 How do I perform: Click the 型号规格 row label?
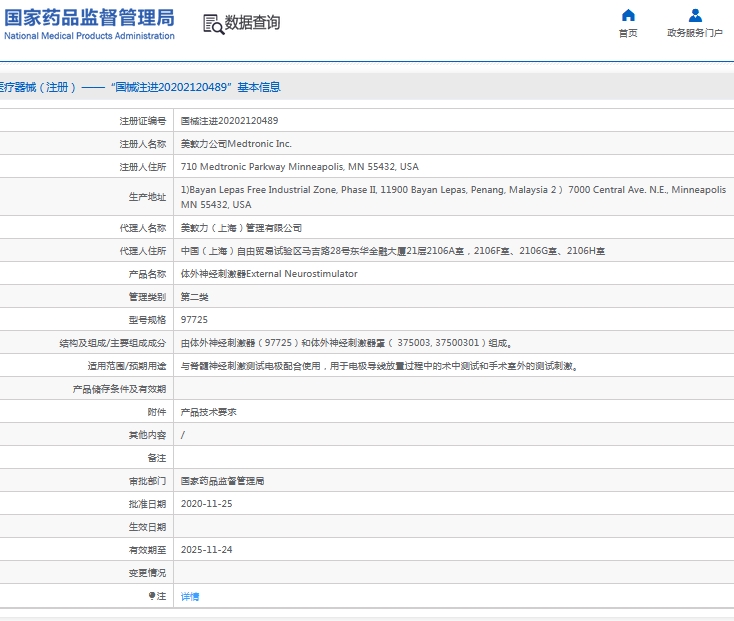(147, 320)
